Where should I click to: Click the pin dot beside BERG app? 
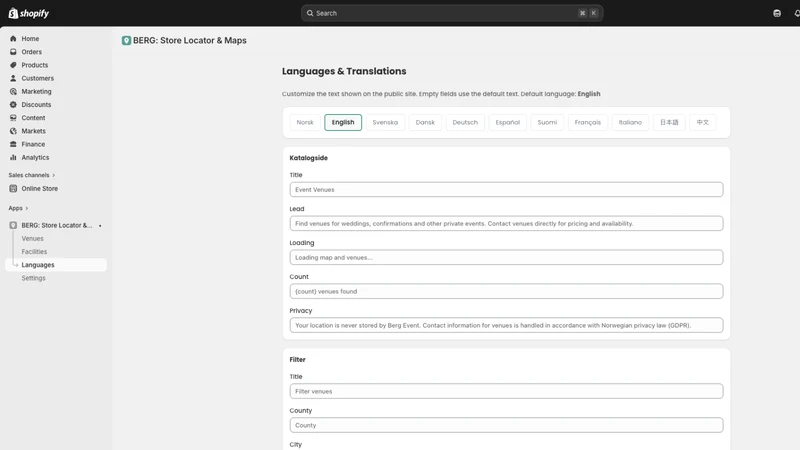click(x=100, y=226)
